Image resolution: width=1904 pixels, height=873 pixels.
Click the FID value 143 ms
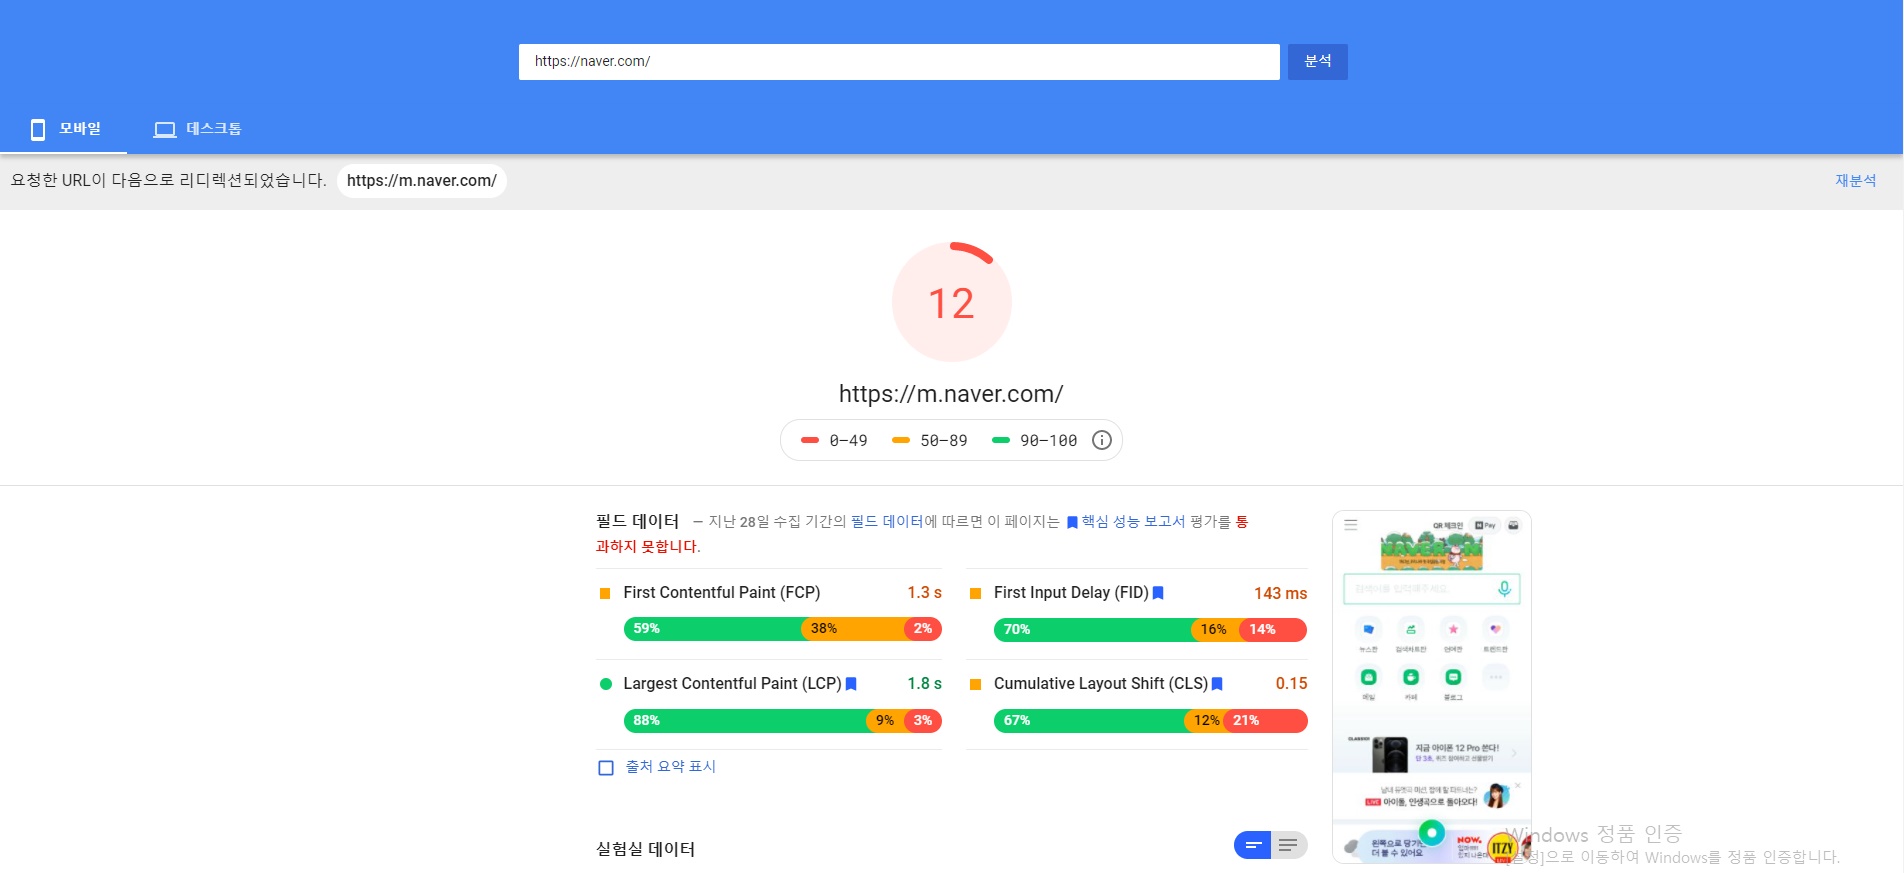click(1280, 594)
